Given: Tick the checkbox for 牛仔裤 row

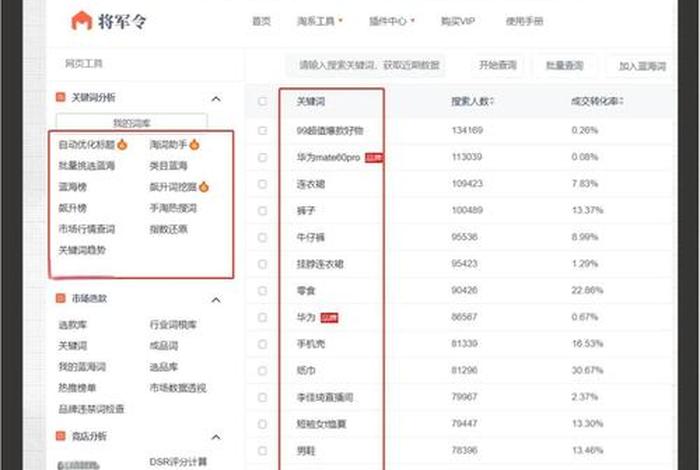Looking at the screenshot, I should pos(262,237).
